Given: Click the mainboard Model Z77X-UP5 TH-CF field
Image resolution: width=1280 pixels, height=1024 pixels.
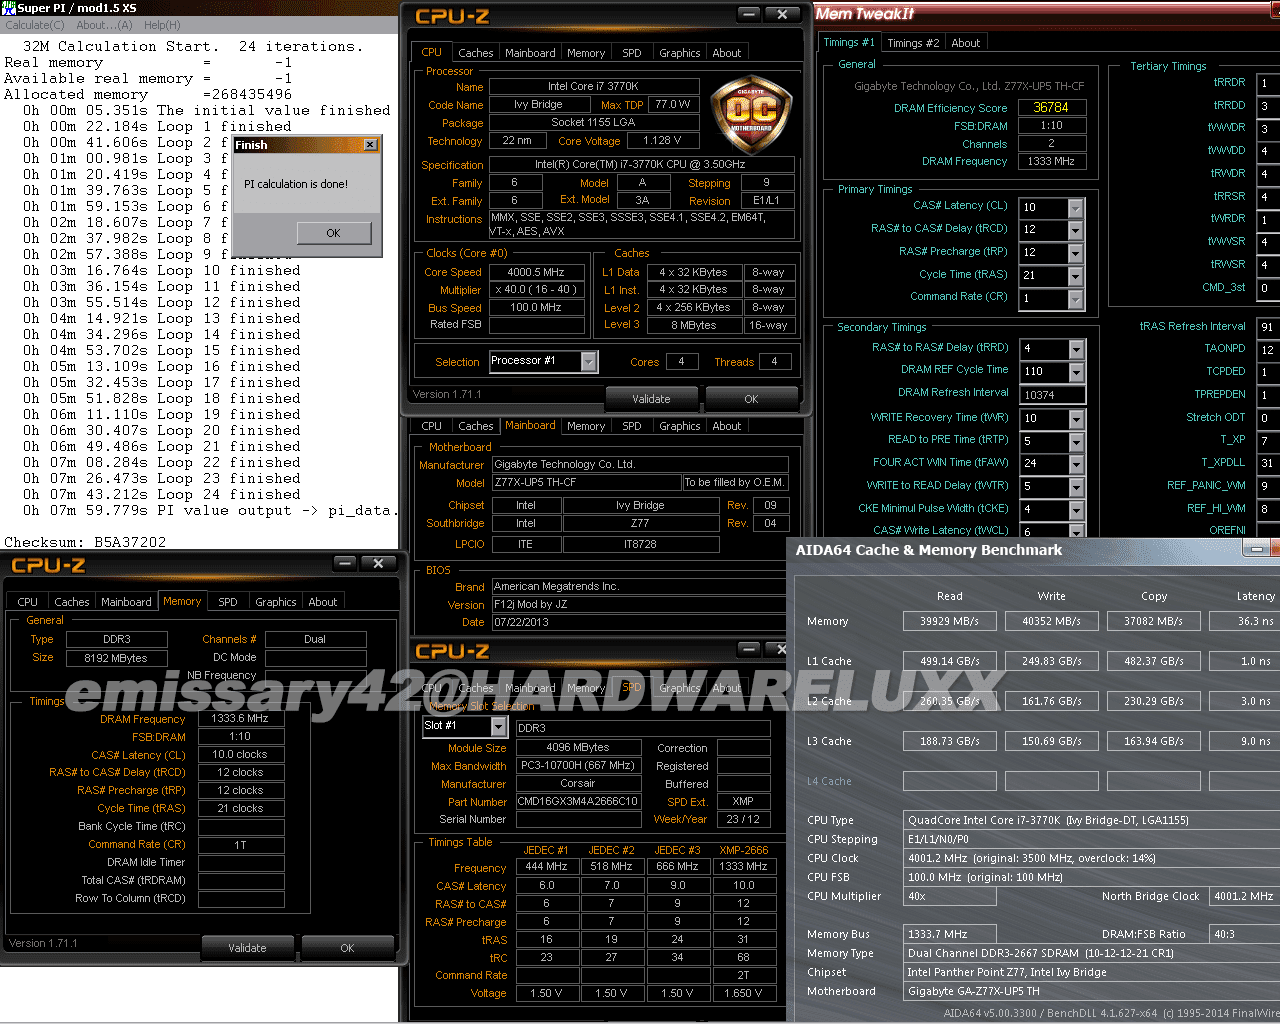Looking at the screenshot, I should point(586,482).
